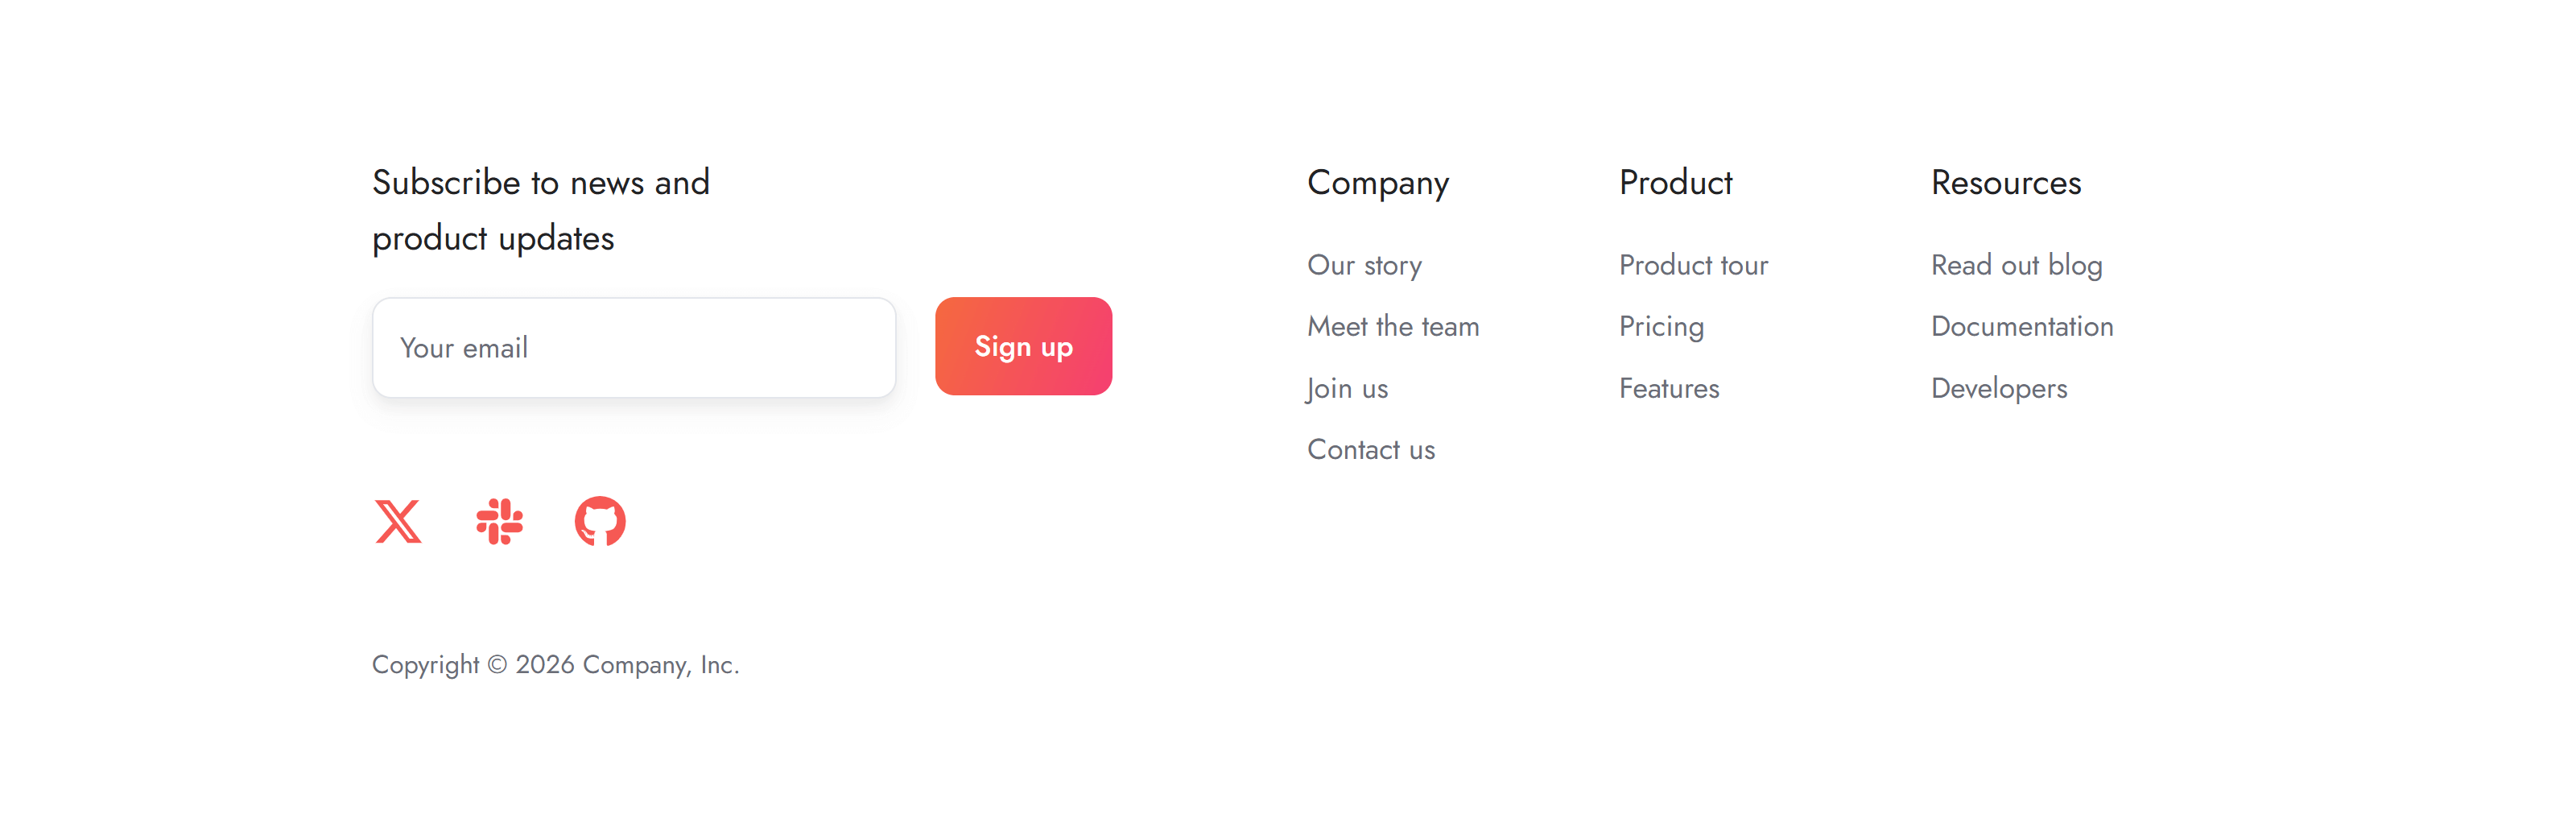Visit the Product tour link
The image size is (2576, 839).
1693,265
